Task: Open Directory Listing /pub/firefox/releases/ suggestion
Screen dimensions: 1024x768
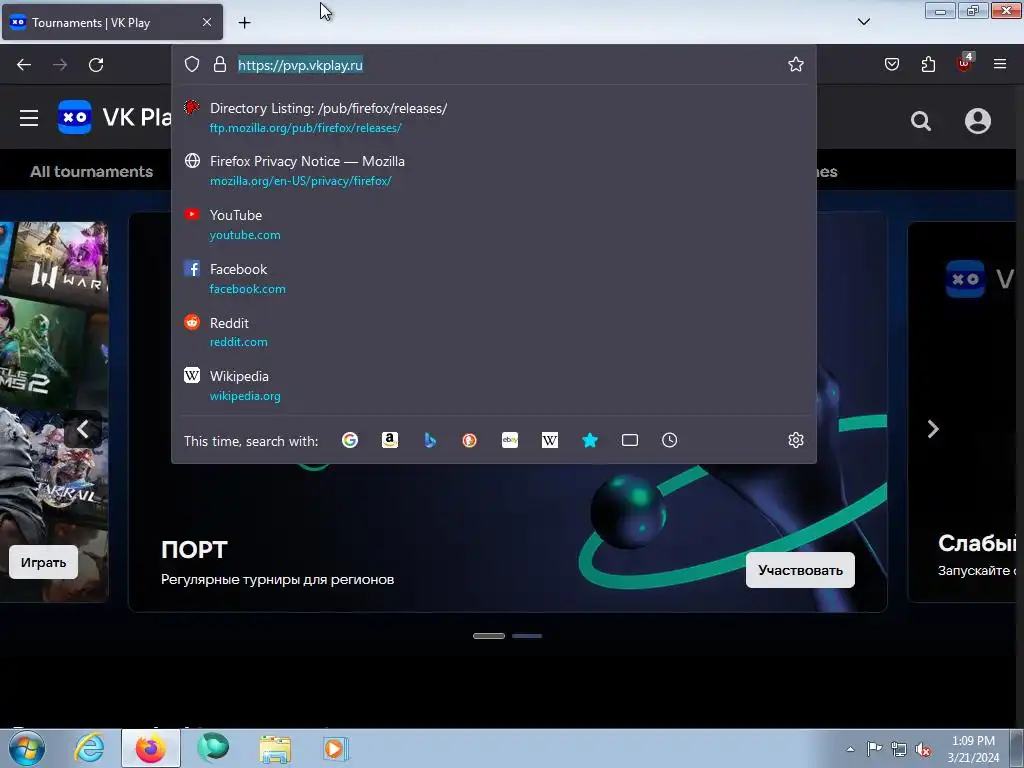Action: click(494, 118)
